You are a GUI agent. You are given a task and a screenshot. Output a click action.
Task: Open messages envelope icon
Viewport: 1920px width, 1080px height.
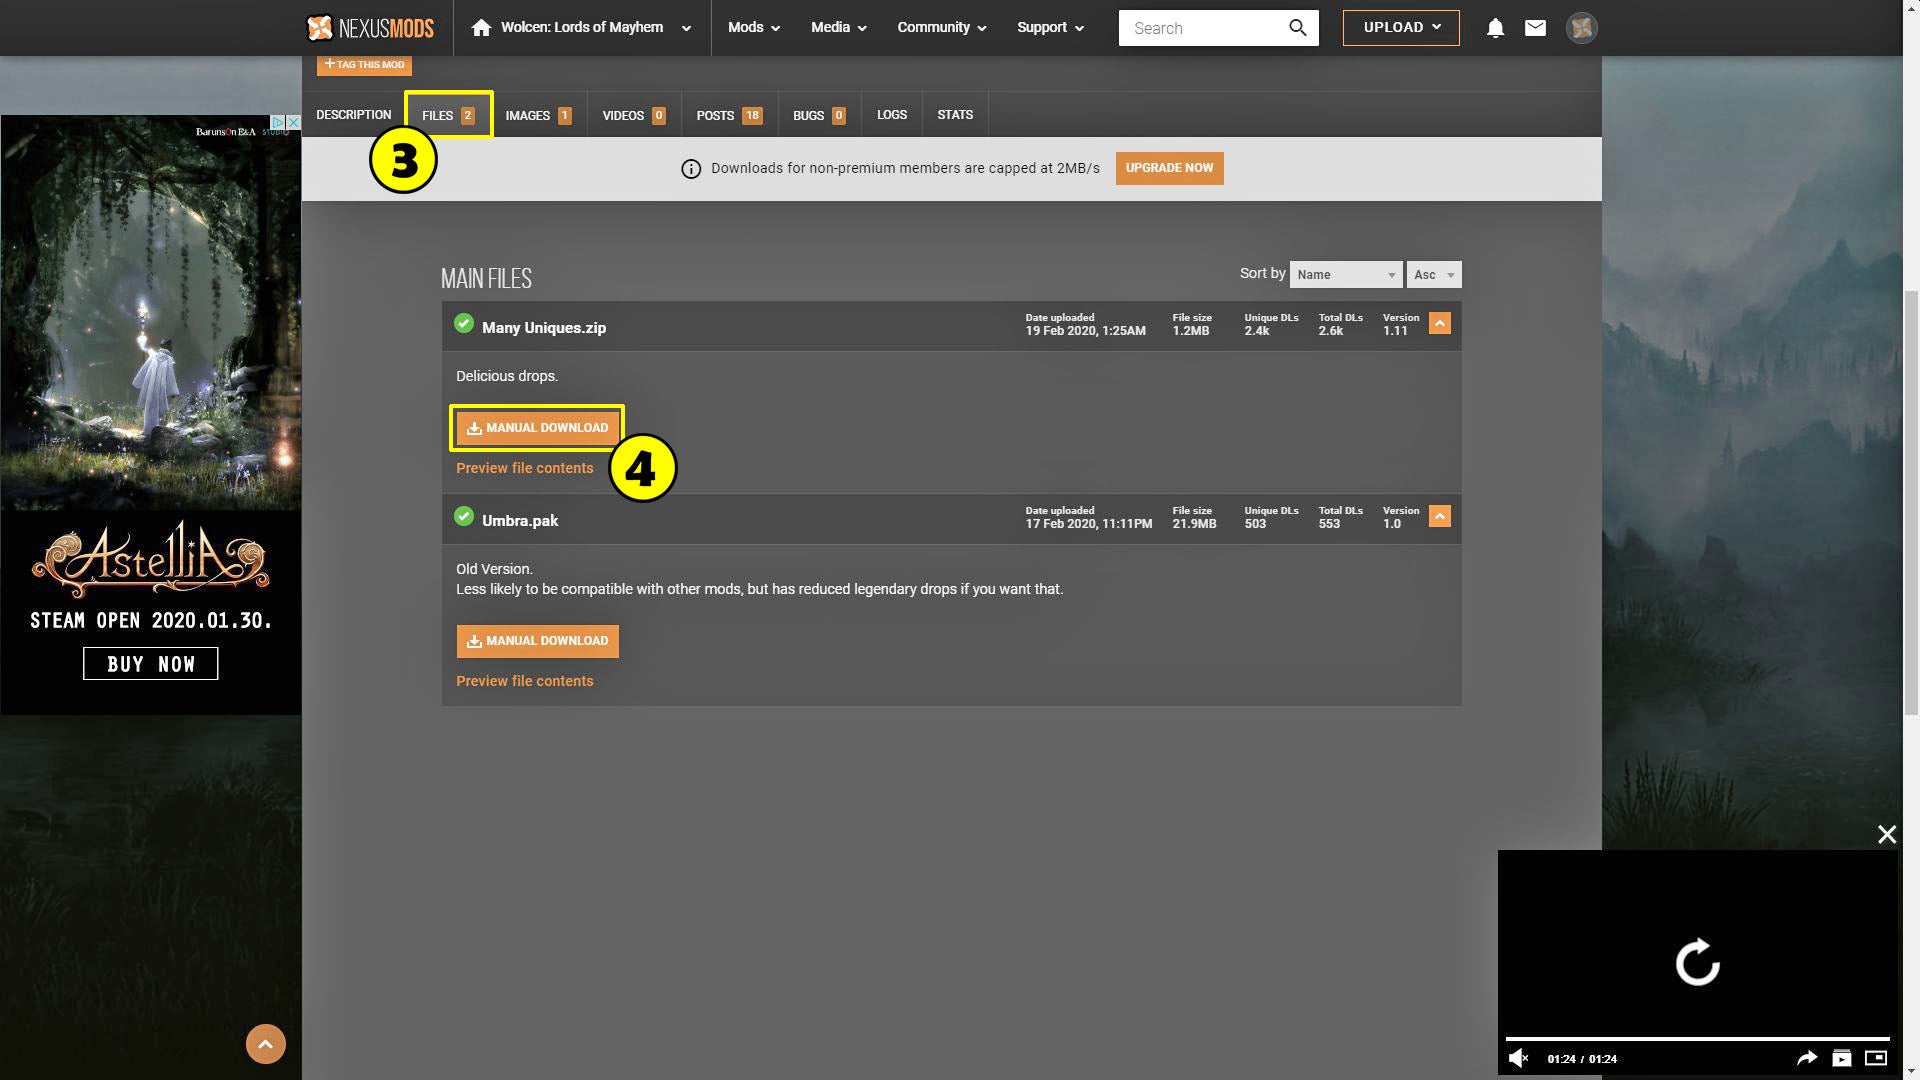pos(1535,28)
